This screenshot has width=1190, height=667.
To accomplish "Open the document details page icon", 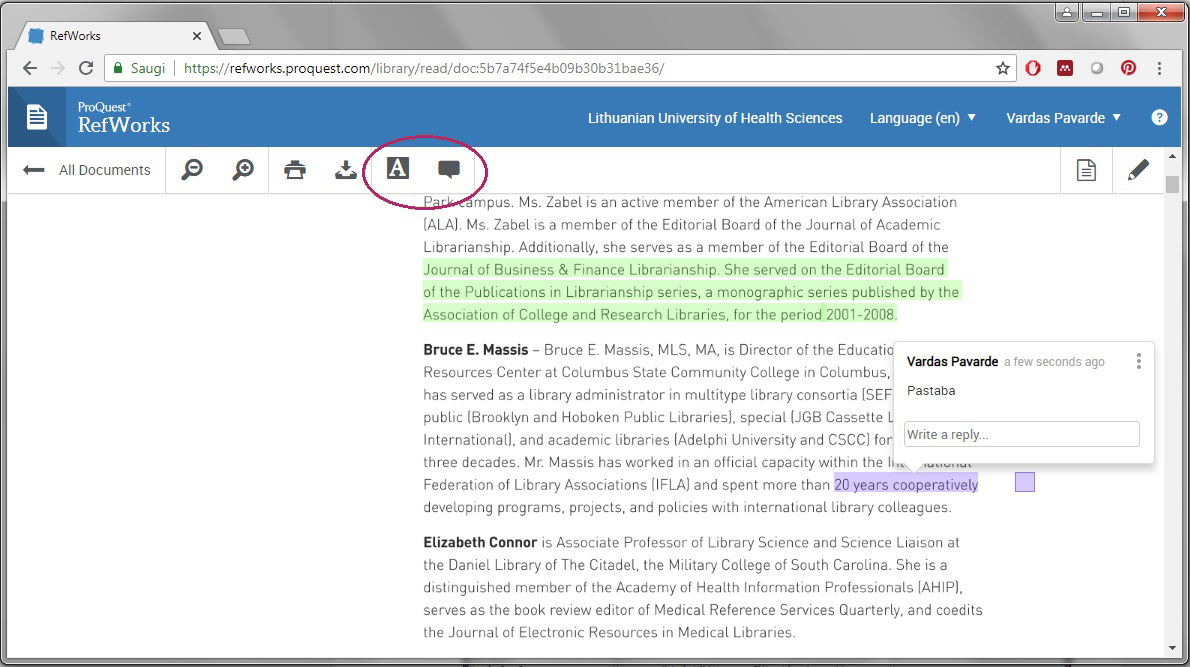I will (1086, 170).
